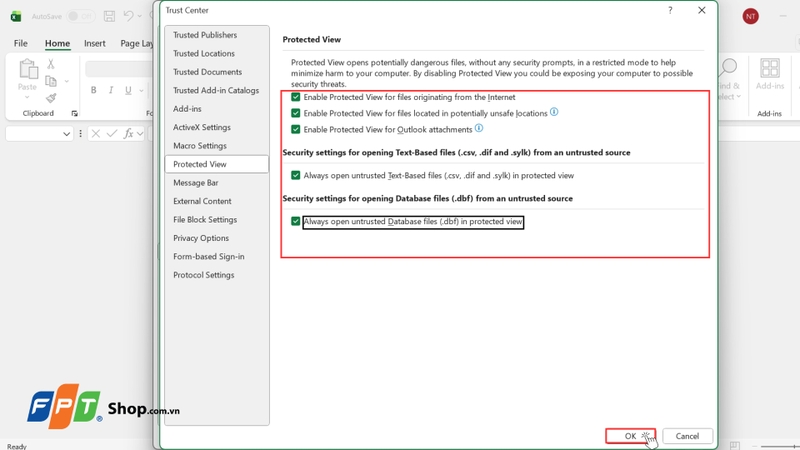Viewport: 800px width, 450px height.
Task: Click the Find & Select magnifier icon
Action: [730, 66]
